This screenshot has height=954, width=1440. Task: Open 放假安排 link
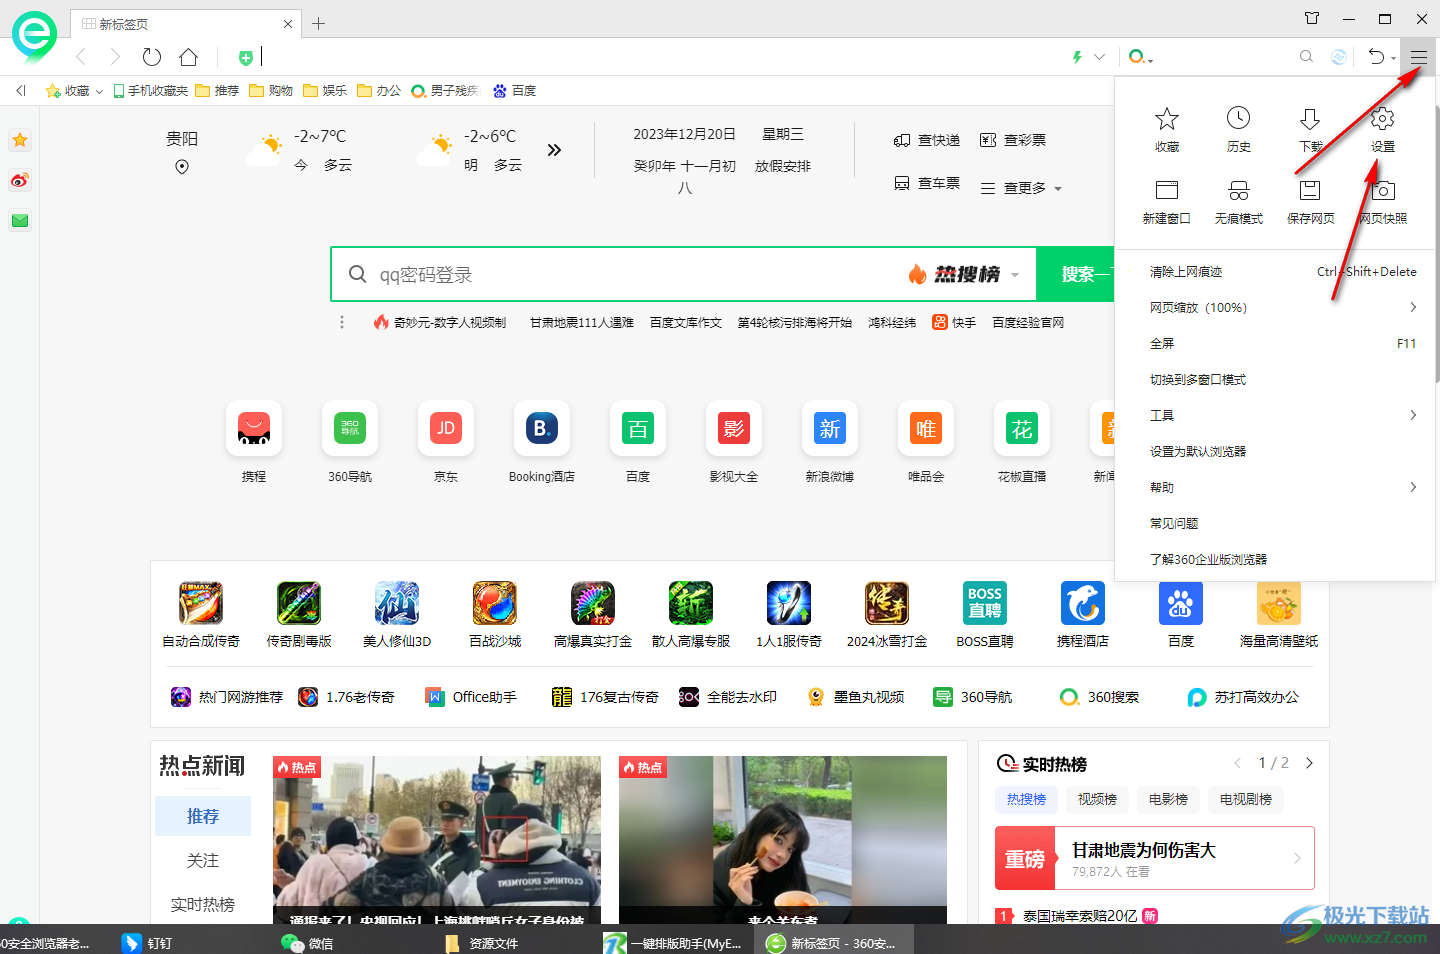pos(783,166)
